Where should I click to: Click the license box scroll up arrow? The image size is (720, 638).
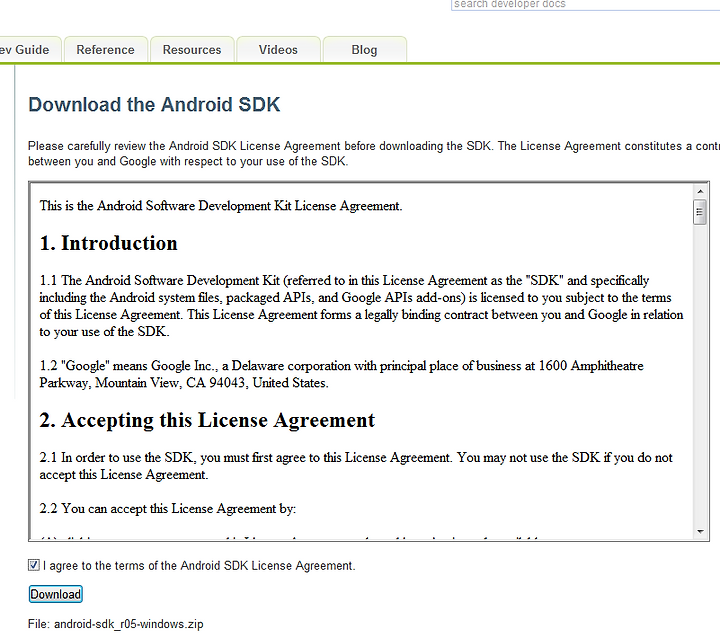point(700,191)
